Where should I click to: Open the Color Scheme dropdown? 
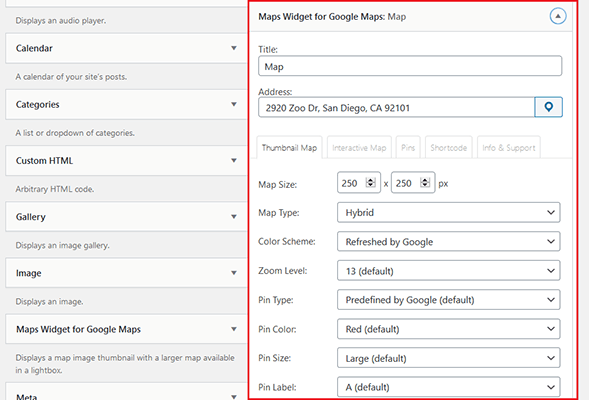(449, 242)
